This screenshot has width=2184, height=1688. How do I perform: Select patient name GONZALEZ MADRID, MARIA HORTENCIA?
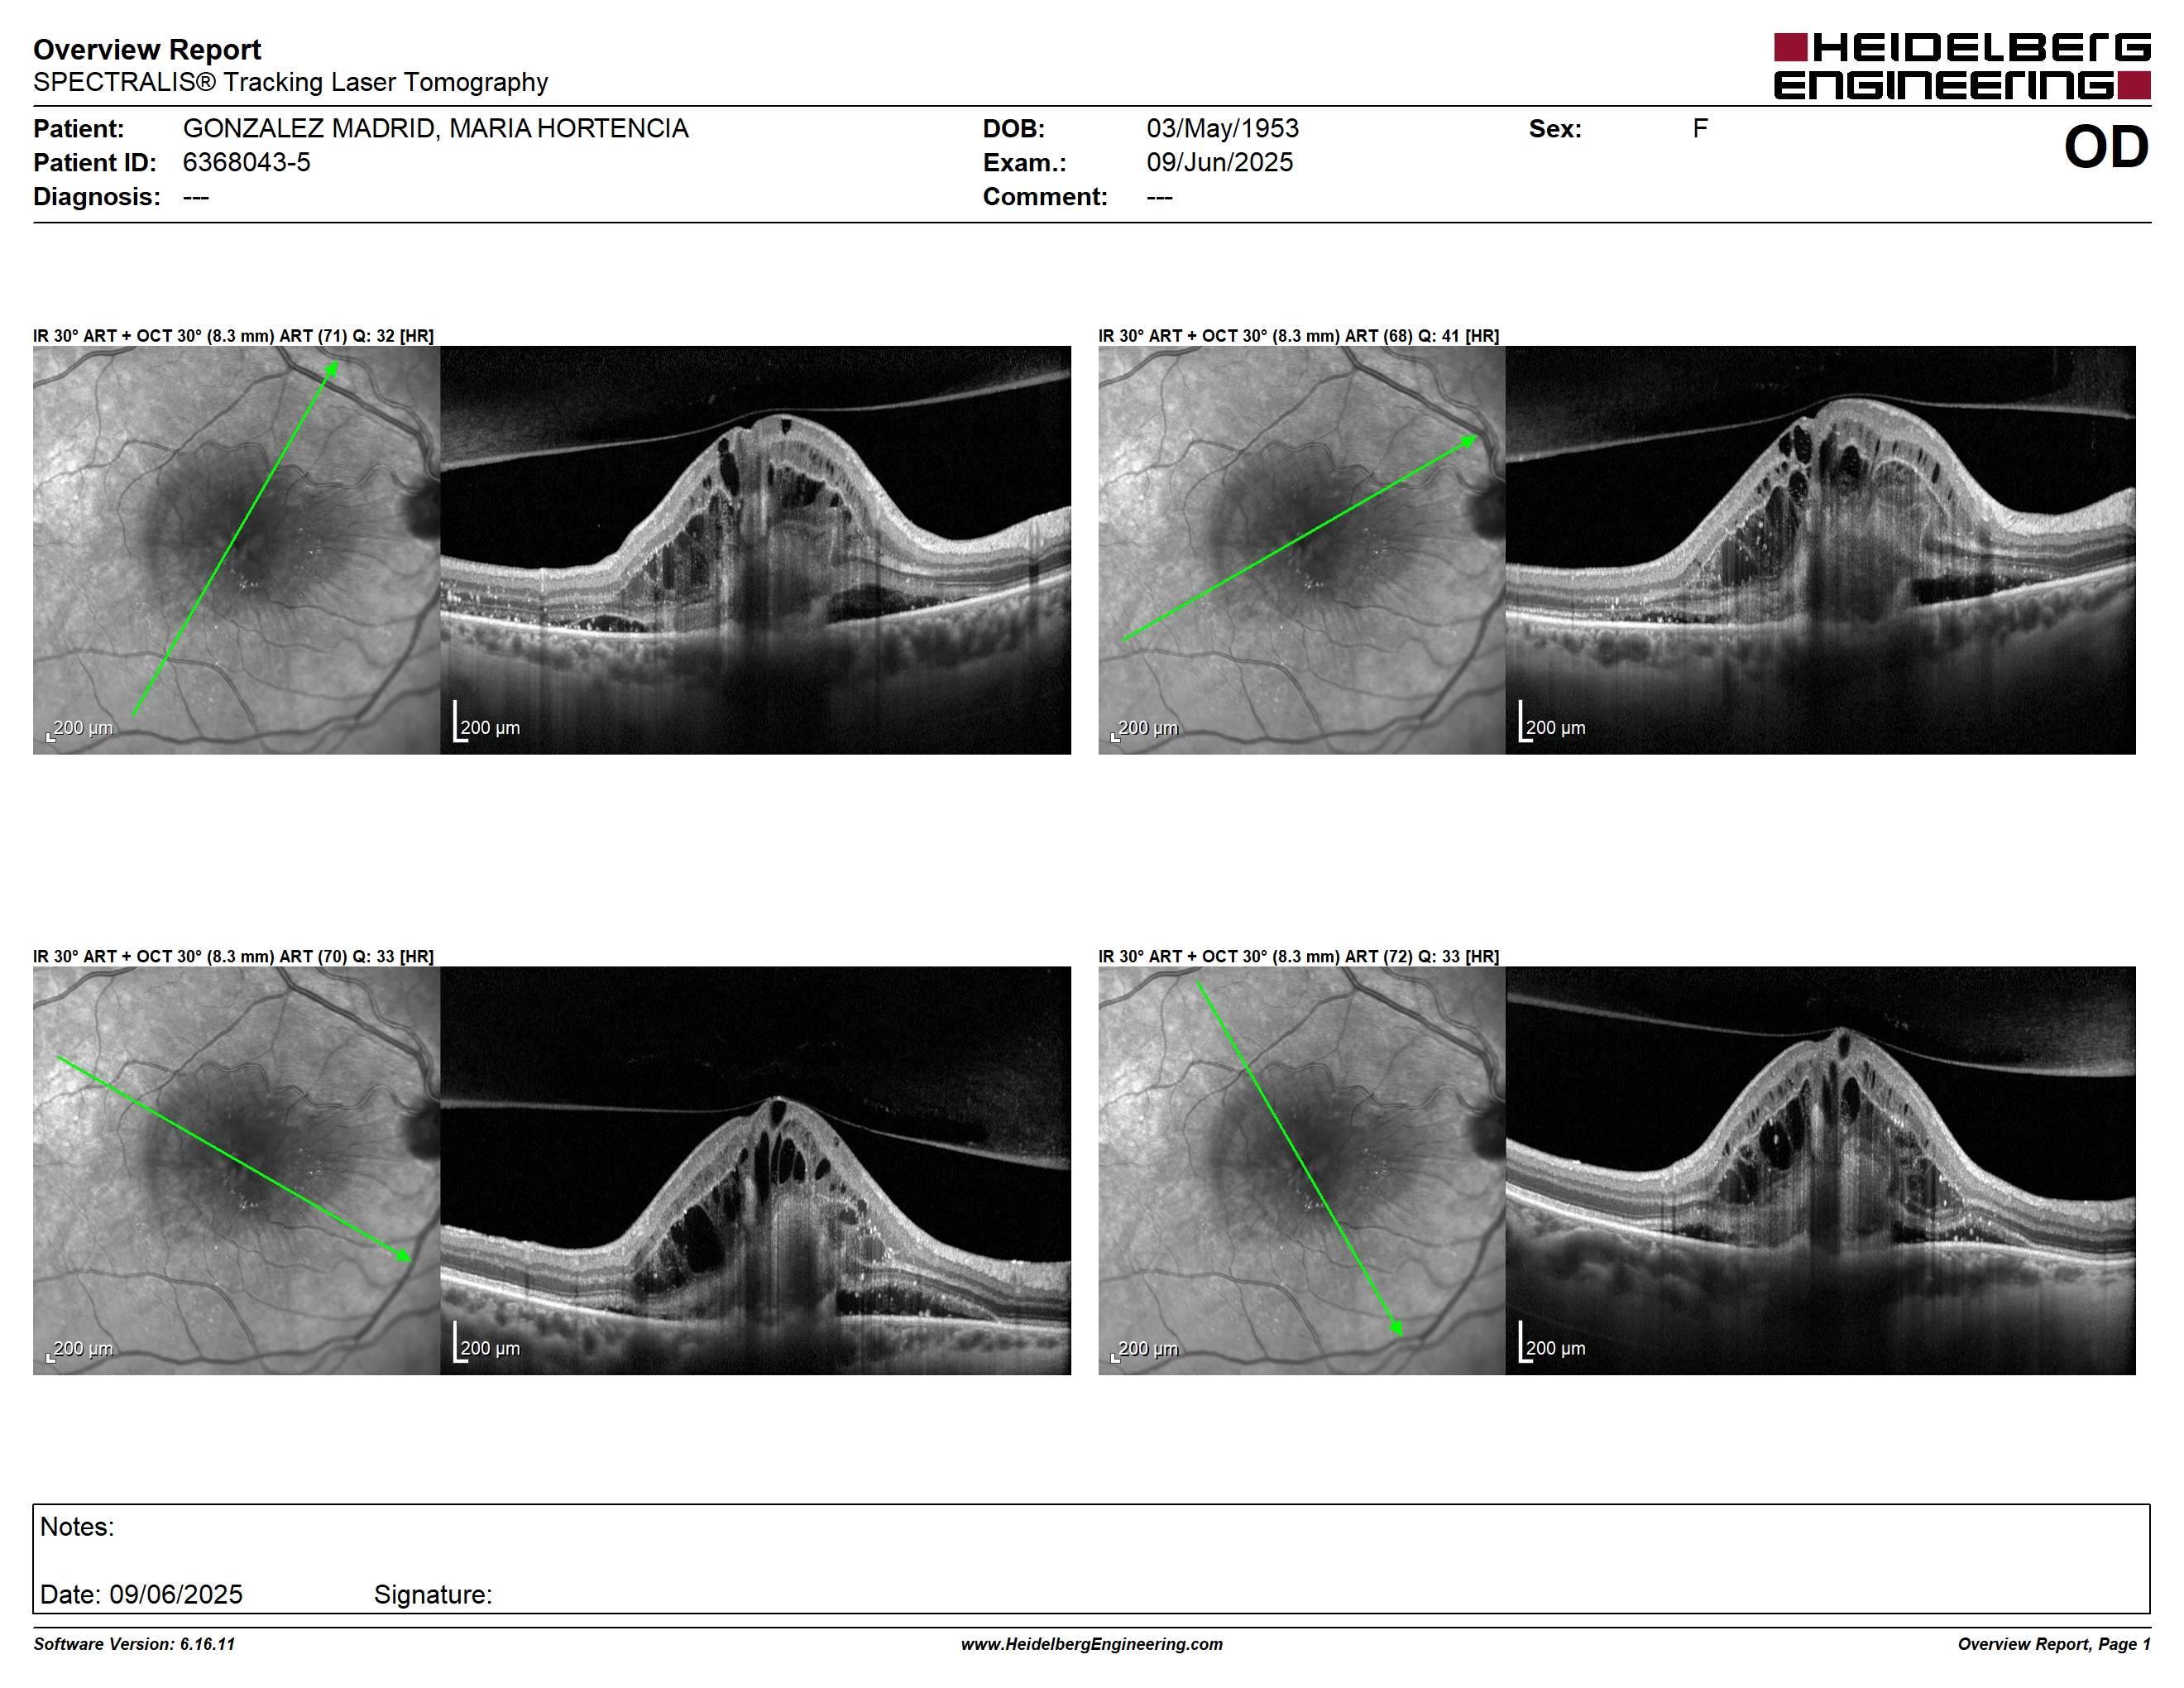[435, 128]
